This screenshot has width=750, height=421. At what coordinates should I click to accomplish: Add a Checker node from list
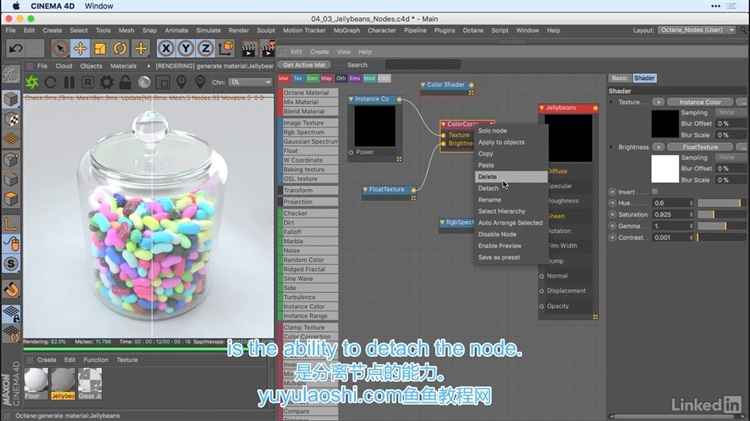tap(309, 213)
